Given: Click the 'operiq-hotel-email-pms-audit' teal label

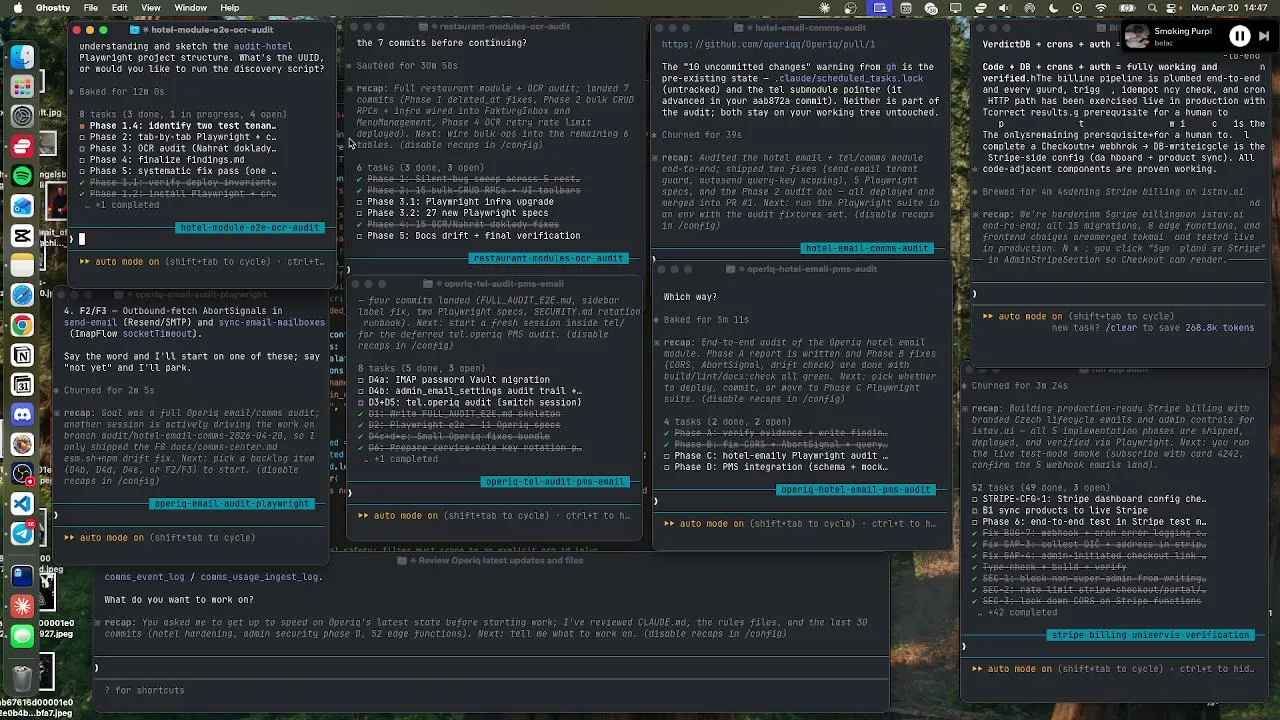Looking at the screenshot, I should point(855,490).
